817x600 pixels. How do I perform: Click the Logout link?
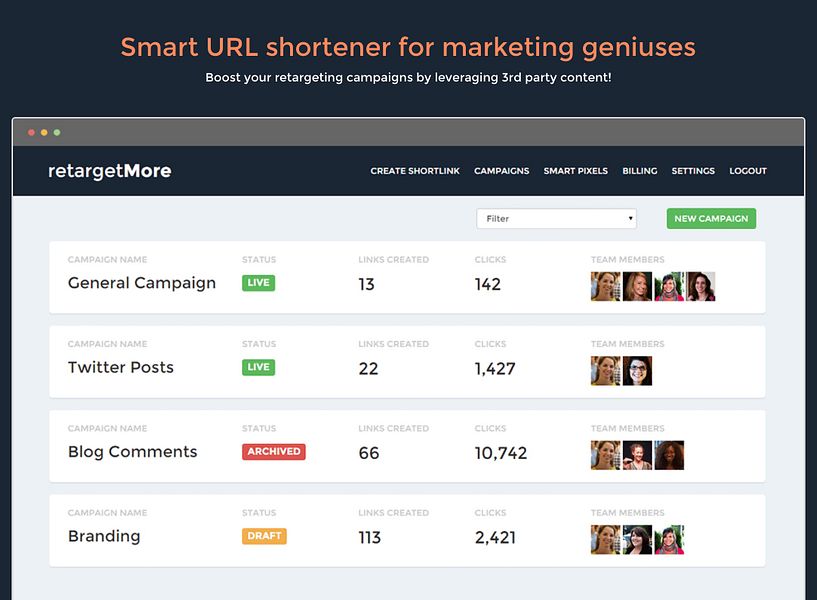click(748, 171)
